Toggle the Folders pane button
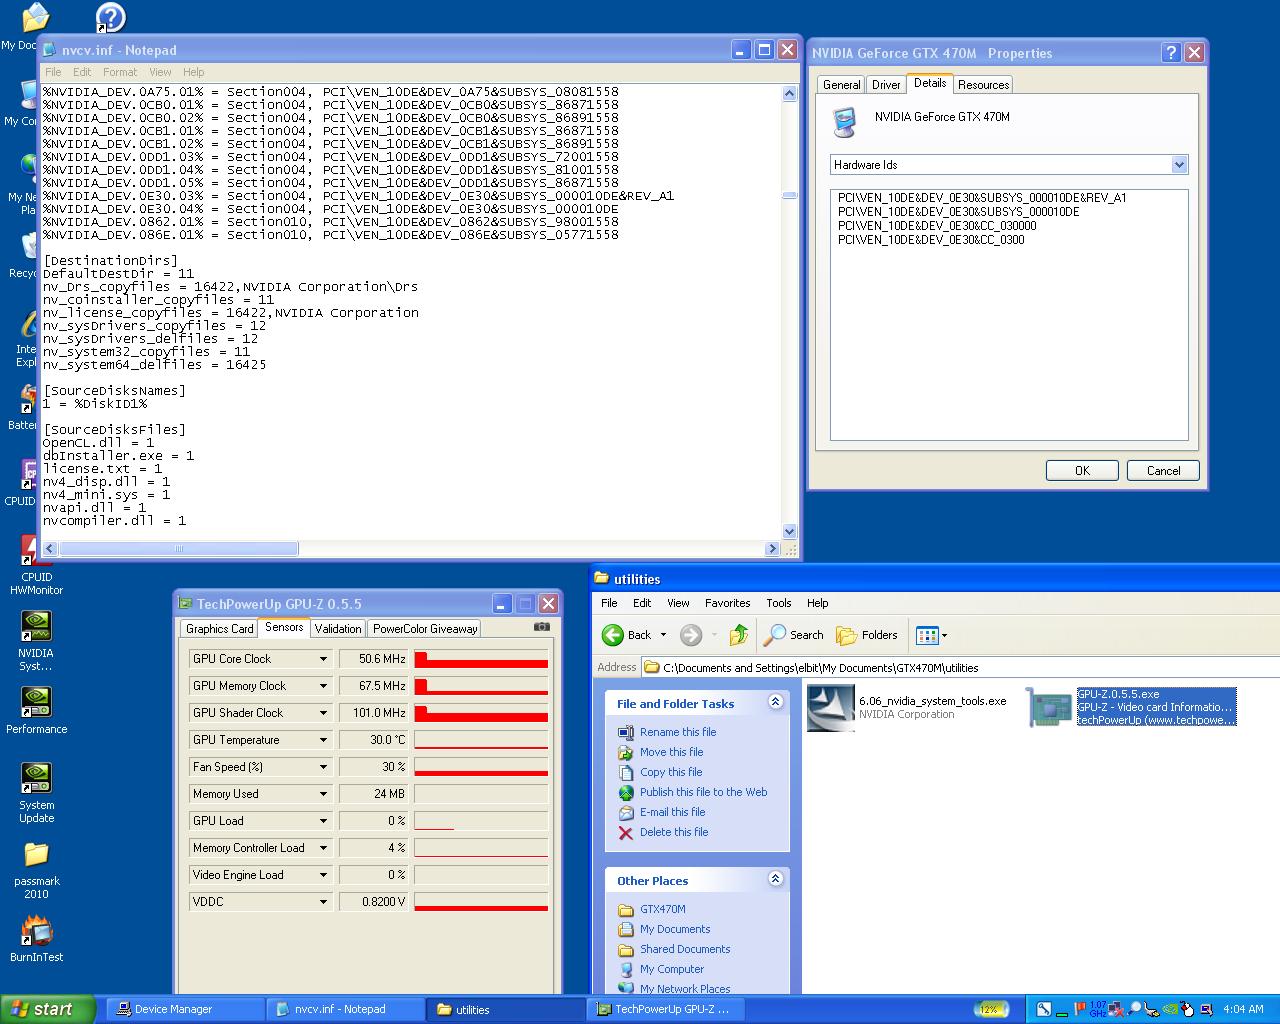Viewport: 1280px width, 1024px height. pos(867,635)
